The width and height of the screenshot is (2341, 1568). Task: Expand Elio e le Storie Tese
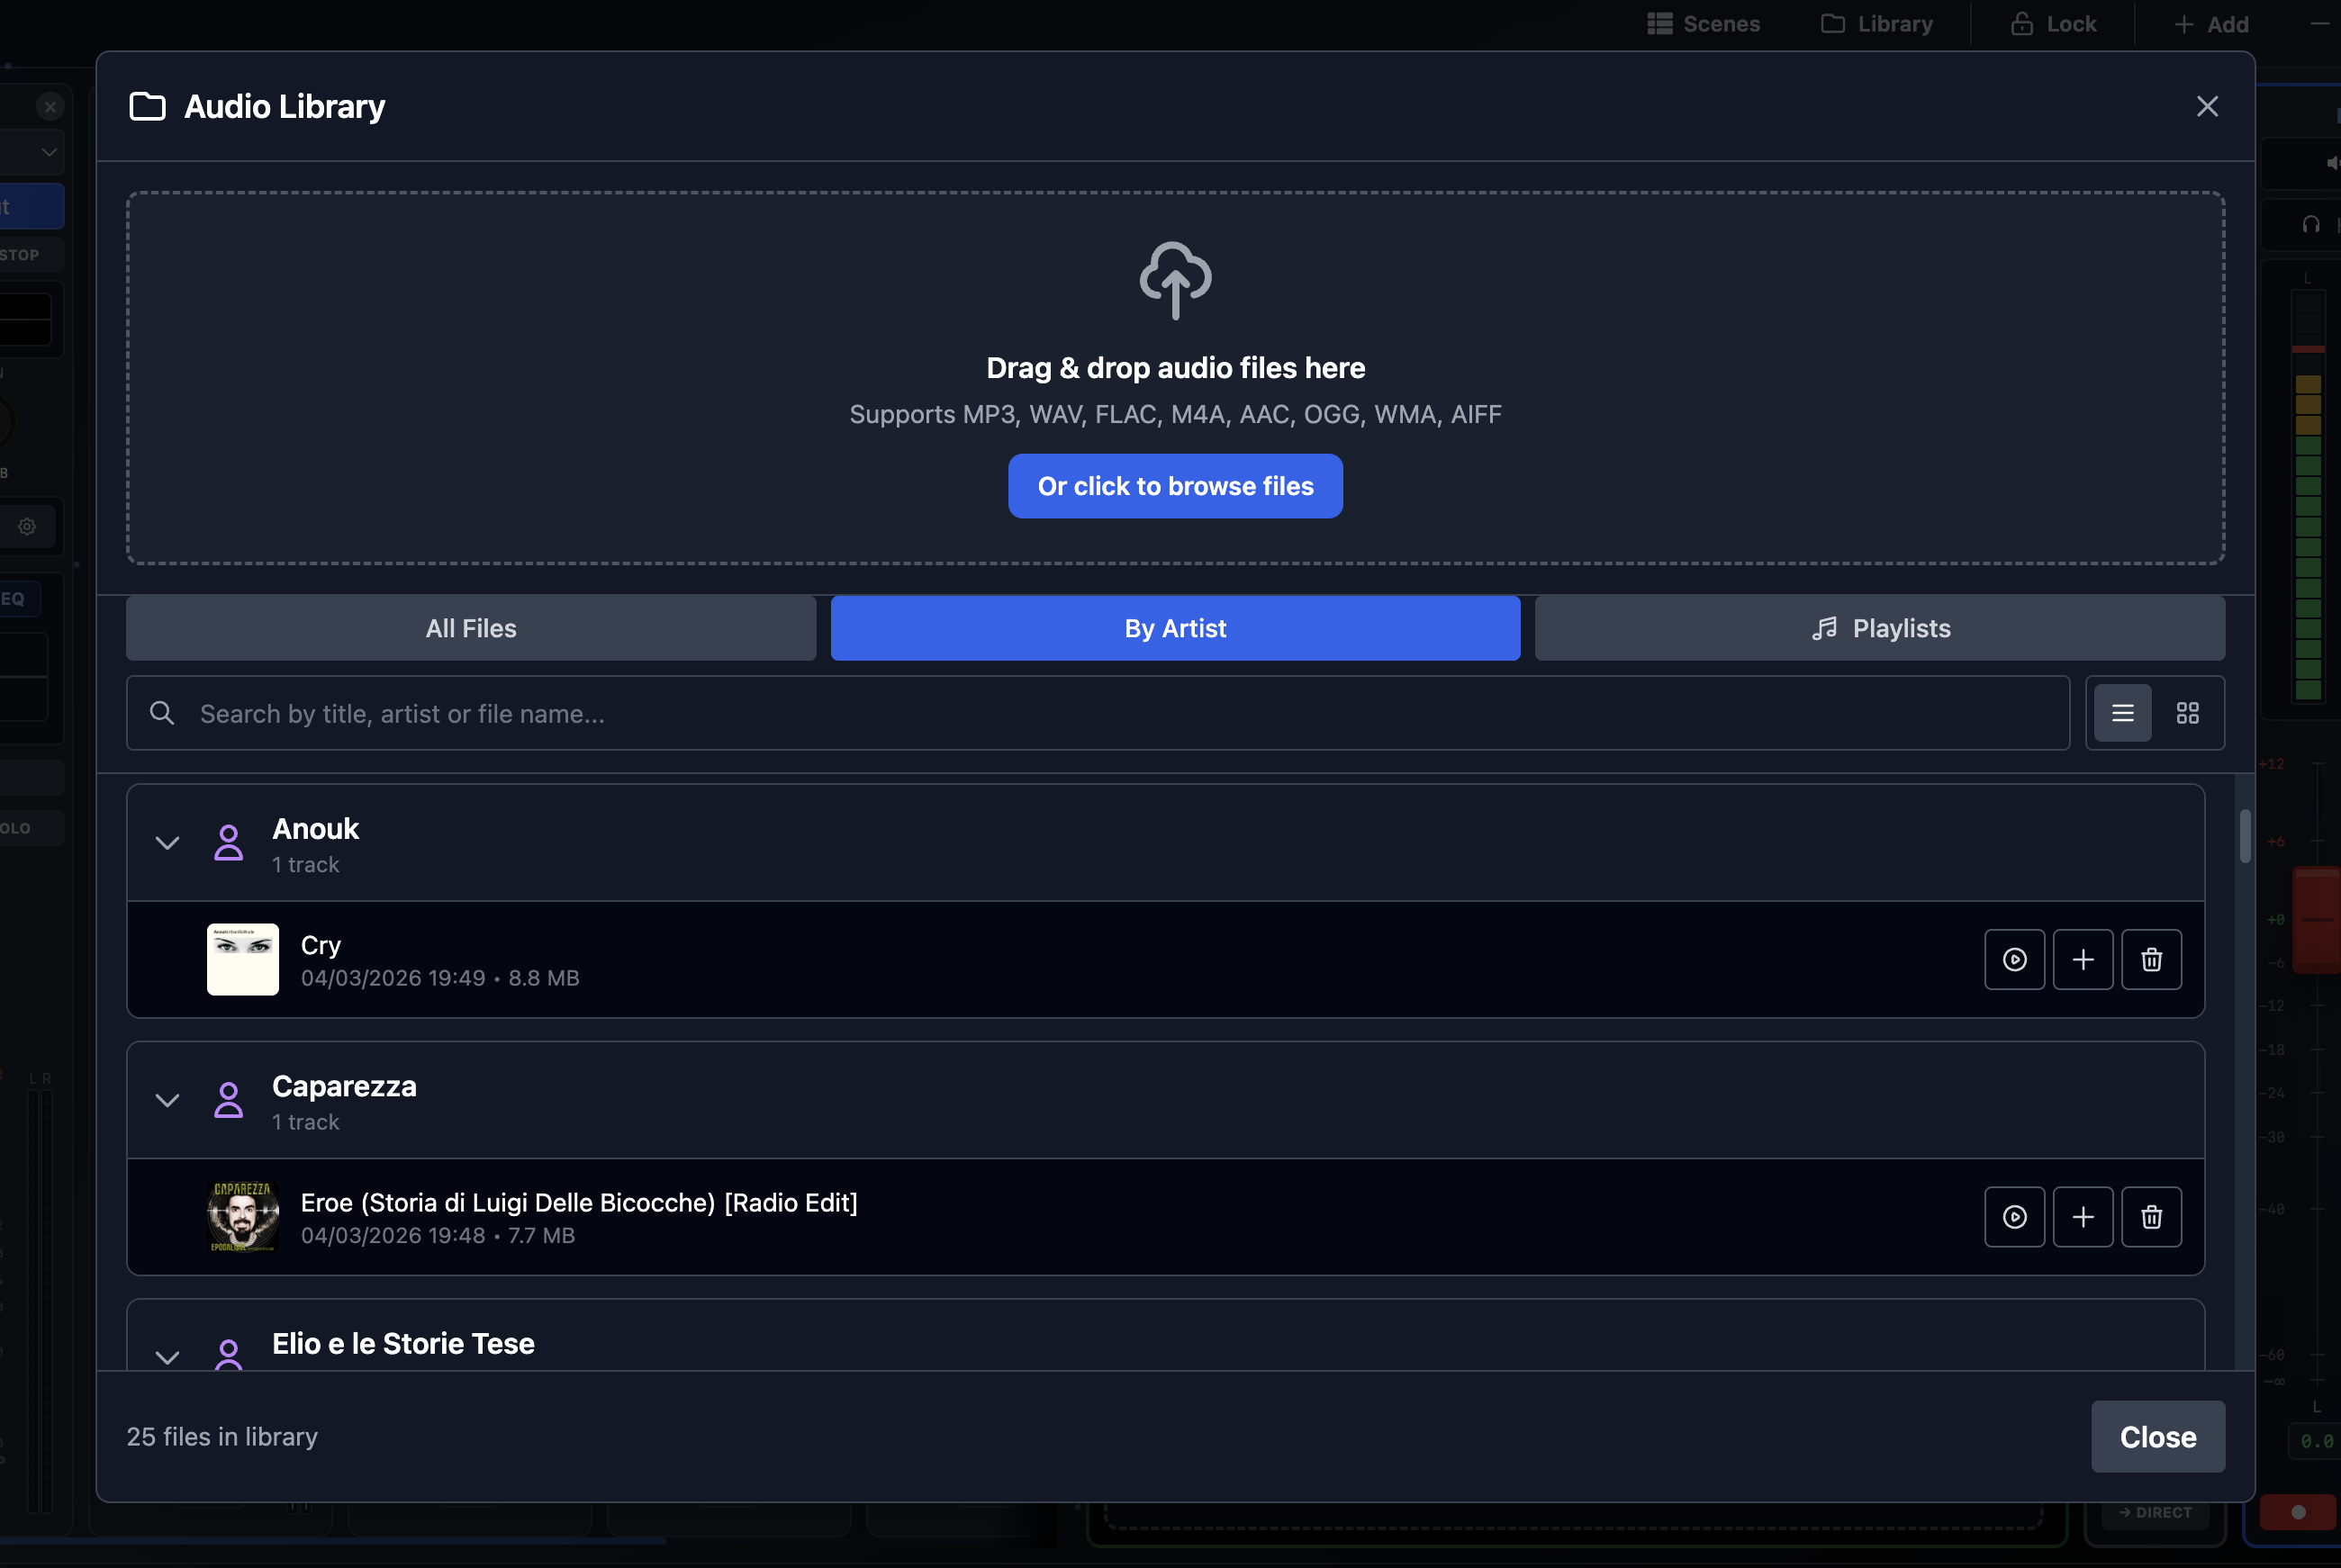point(167,1358)
